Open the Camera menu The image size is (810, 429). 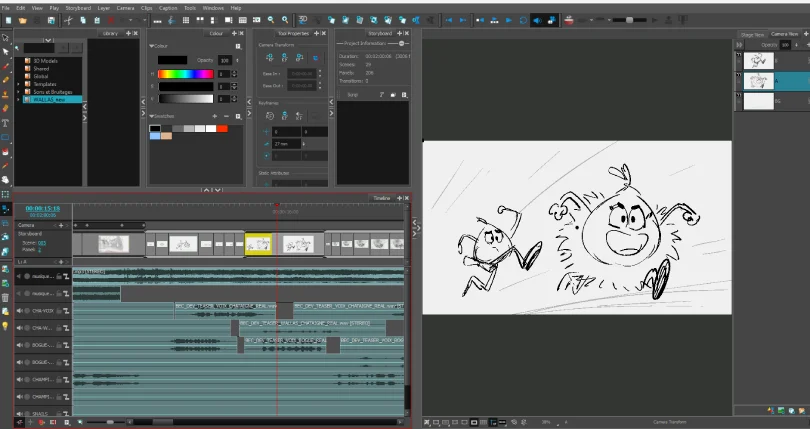coord(125,8)
